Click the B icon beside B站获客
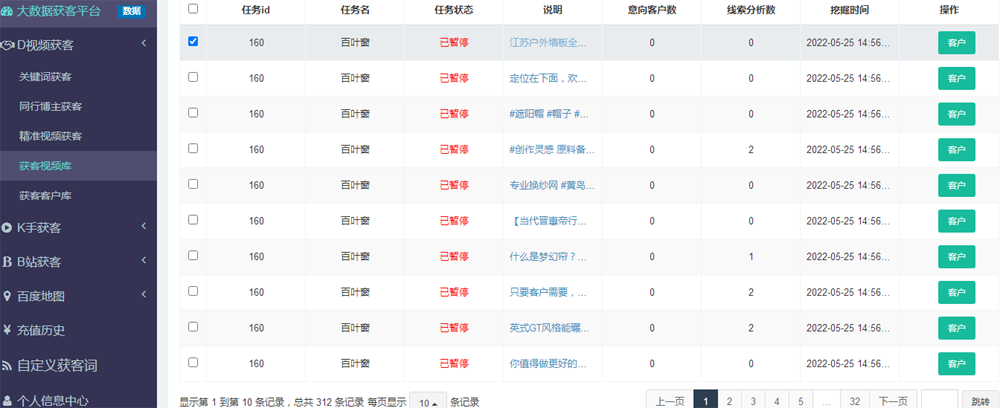 coord(8,262)
